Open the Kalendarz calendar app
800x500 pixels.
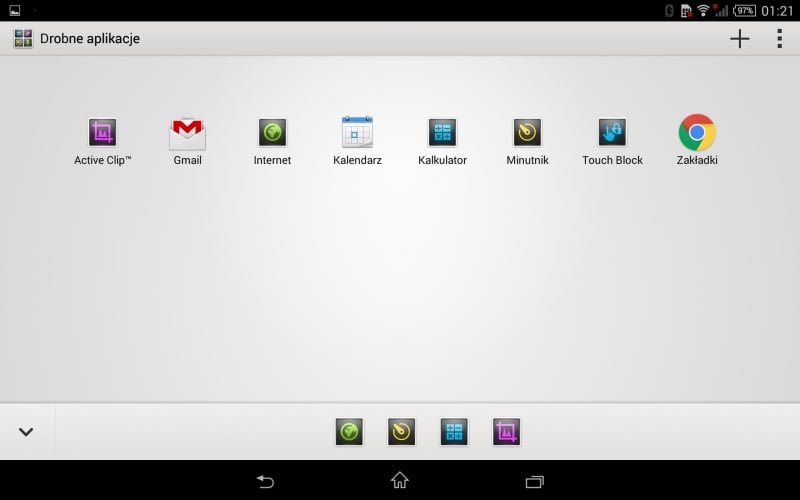(x=357, y=140)
